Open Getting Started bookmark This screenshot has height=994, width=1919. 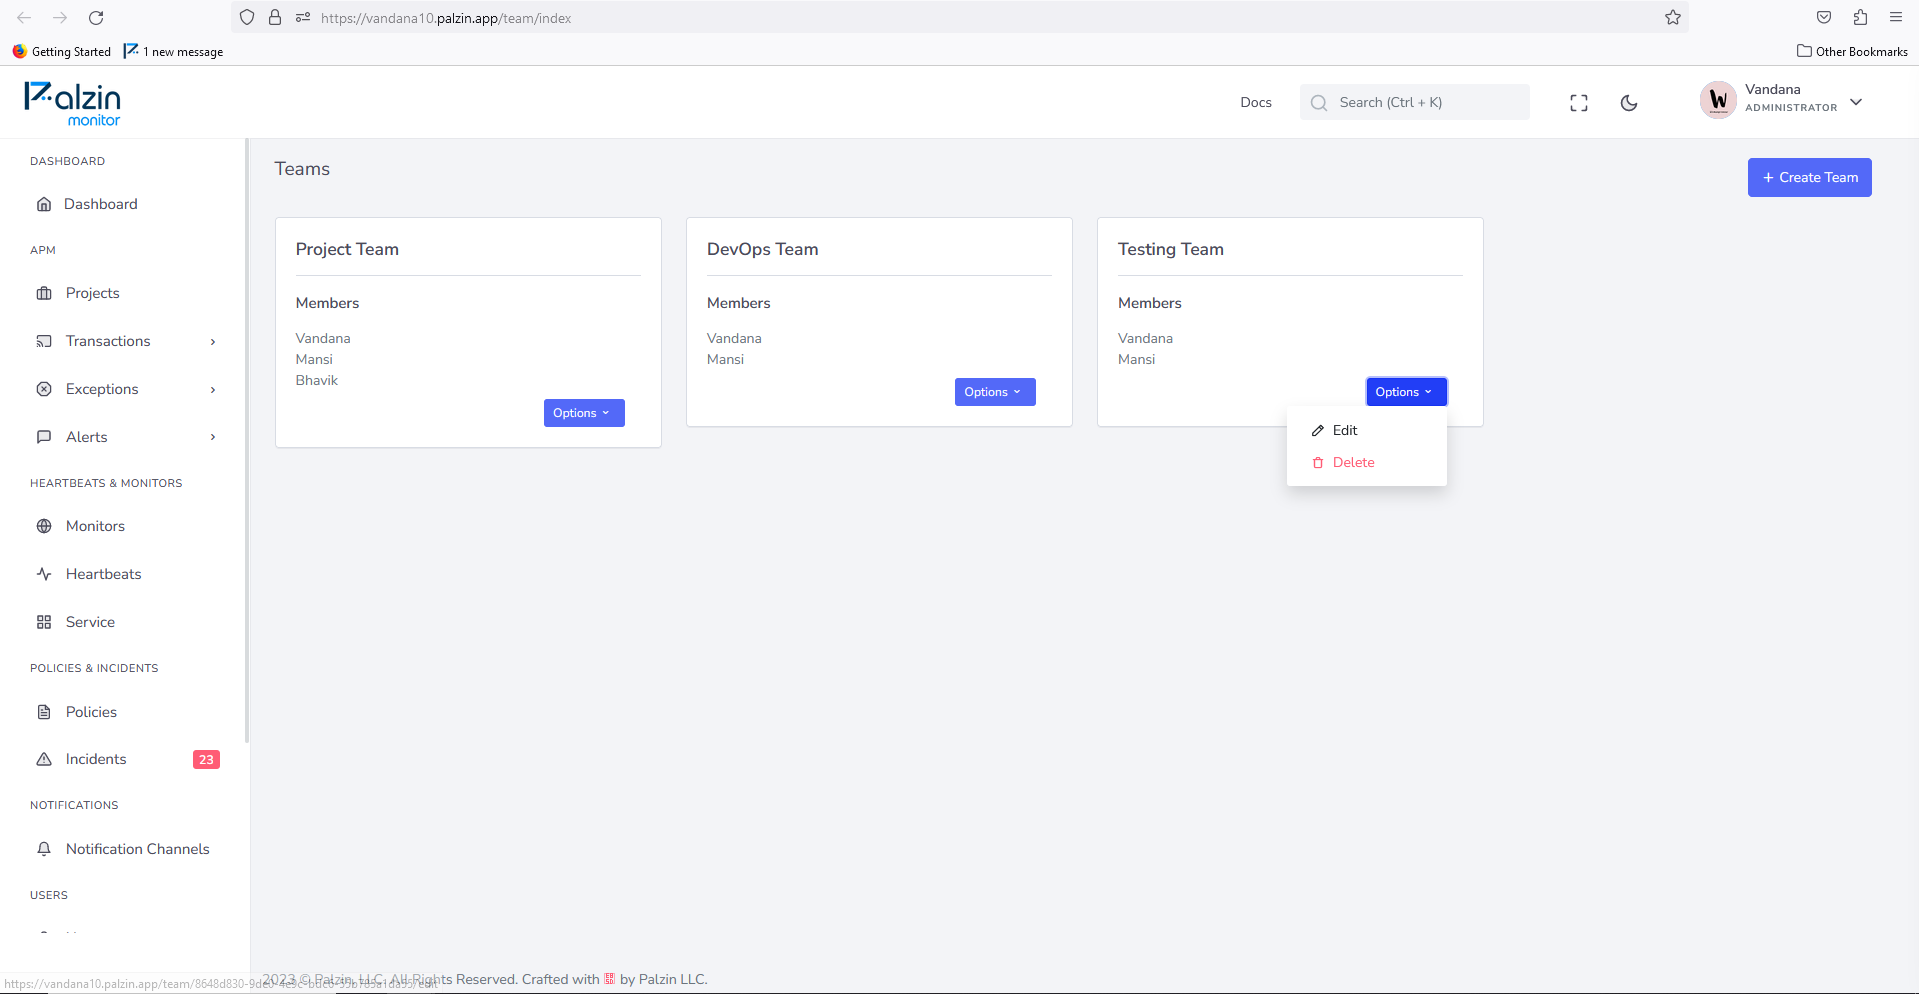62,51
